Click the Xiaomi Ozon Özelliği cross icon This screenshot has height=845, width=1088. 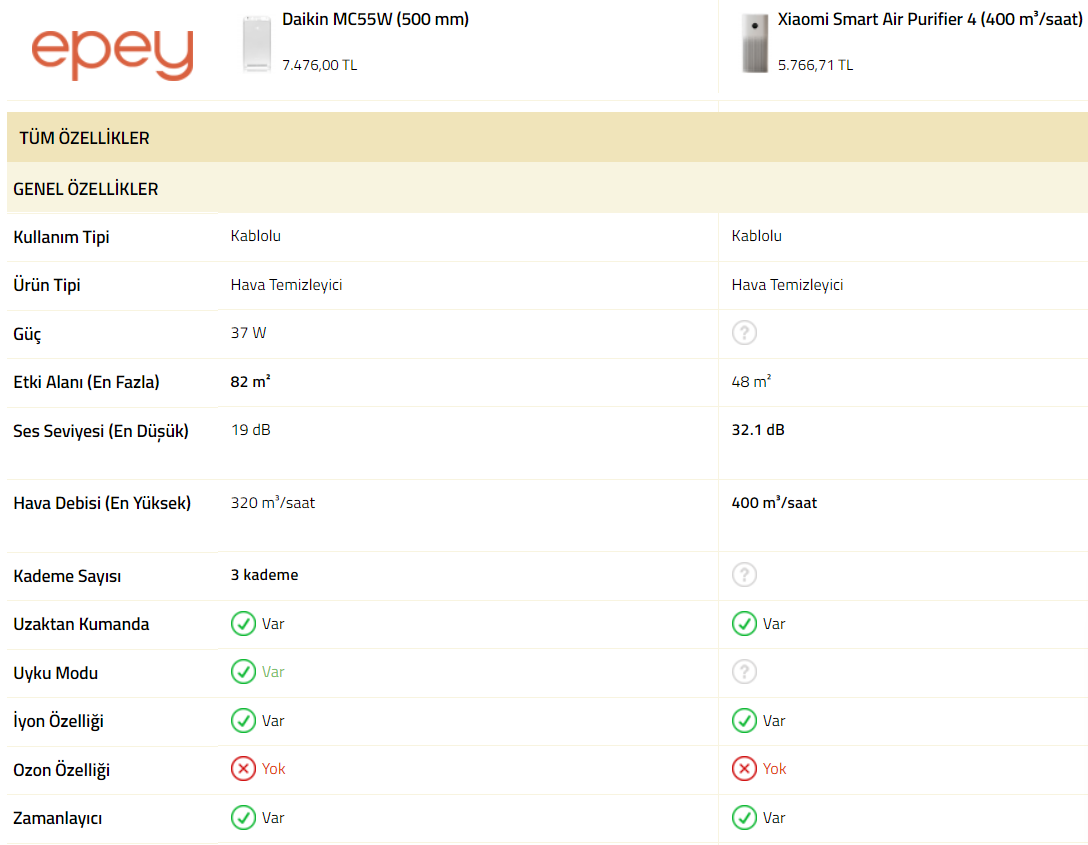pyautogui.click(x=745, y=769)
